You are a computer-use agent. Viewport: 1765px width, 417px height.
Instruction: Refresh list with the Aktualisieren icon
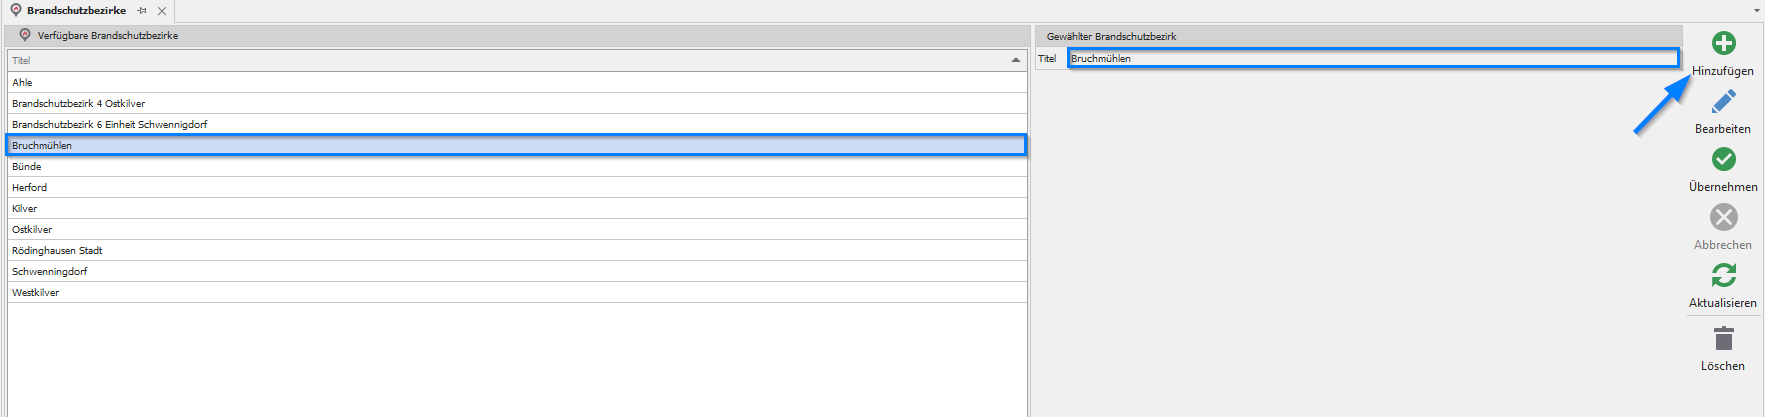tap(1723, 275)
